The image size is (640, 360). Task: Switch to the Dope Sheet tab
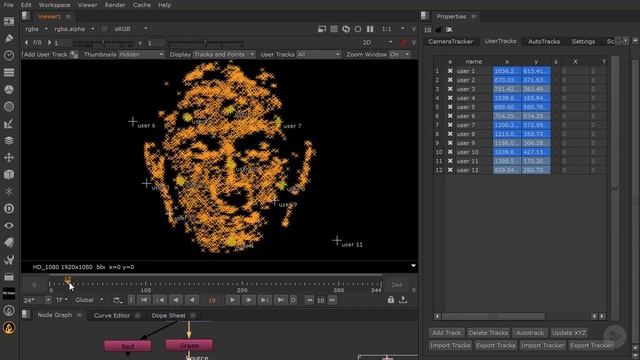169,315
